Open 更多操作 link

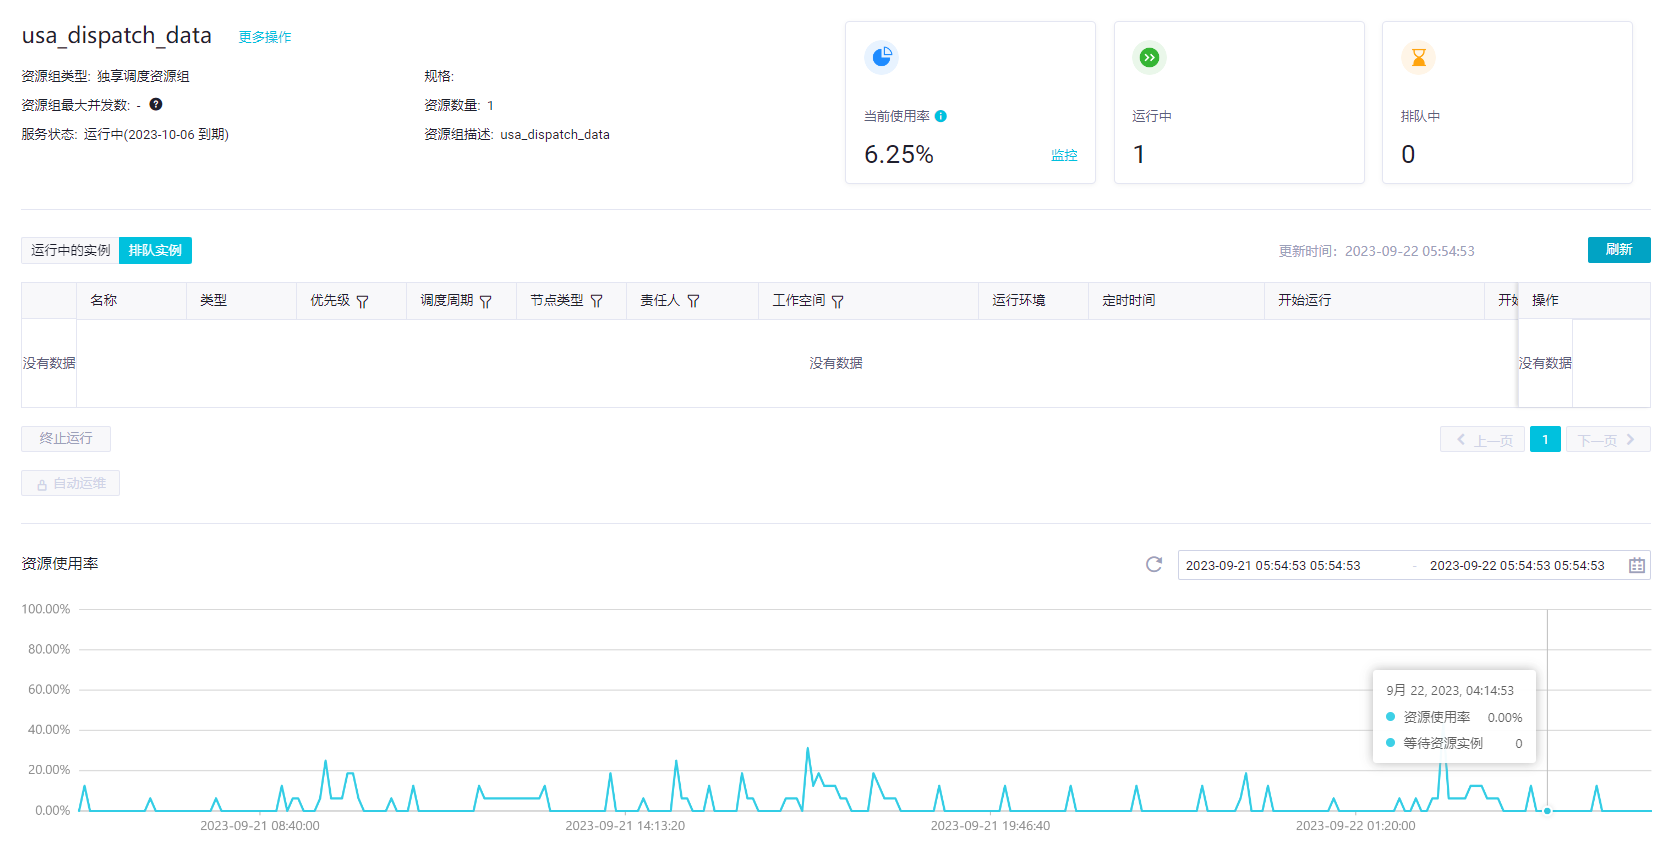click(265, 37)
